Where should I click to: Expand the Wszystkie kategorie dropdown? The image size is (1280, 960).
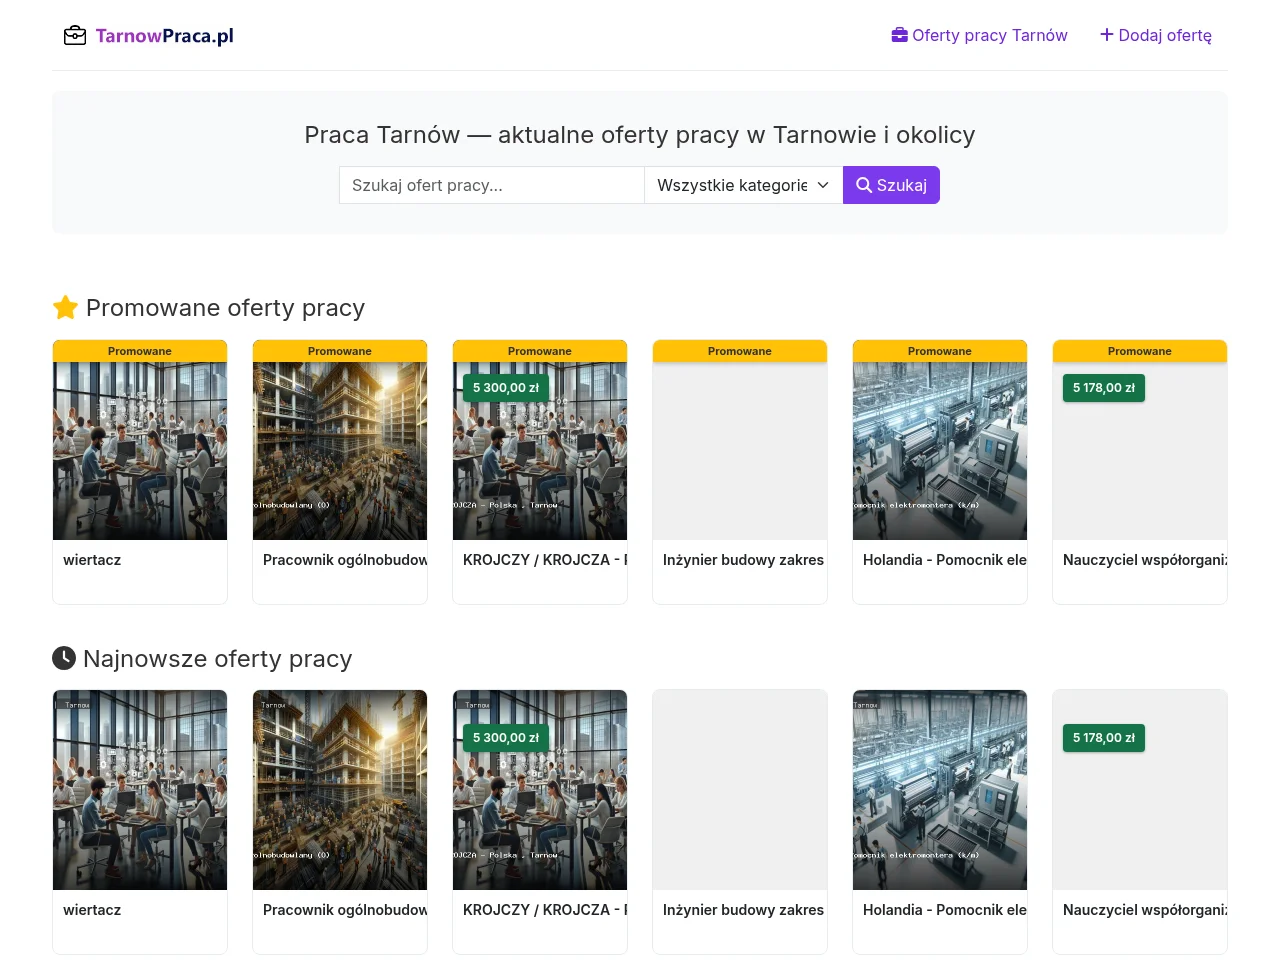(x=744, y=185)
